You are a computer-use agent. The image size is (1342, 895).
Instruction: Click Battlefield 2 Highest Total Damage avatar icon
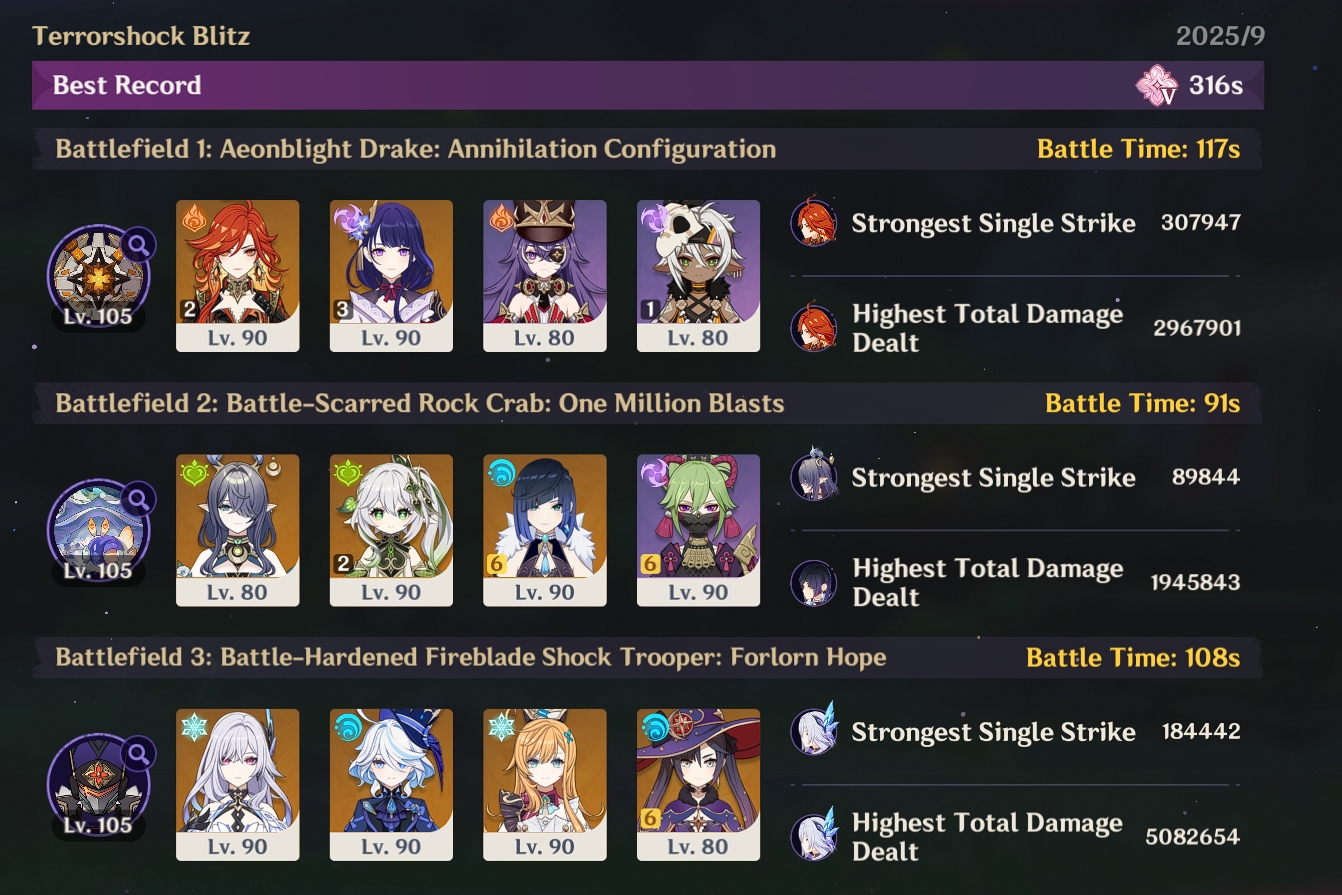tap(814, 583)
